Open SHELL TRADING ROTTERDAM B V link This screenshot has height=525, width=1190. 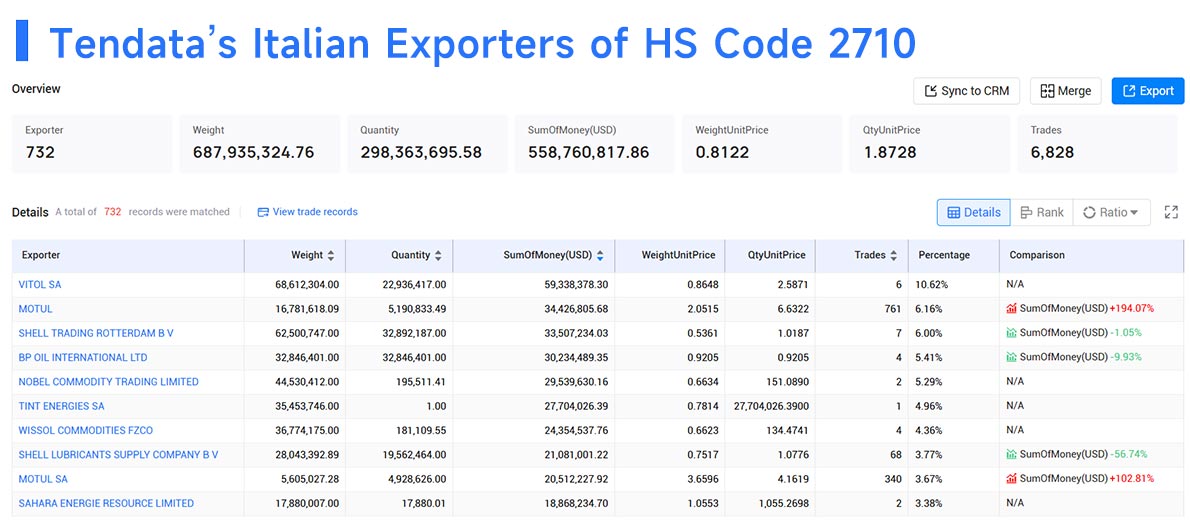tap(96, 333)
